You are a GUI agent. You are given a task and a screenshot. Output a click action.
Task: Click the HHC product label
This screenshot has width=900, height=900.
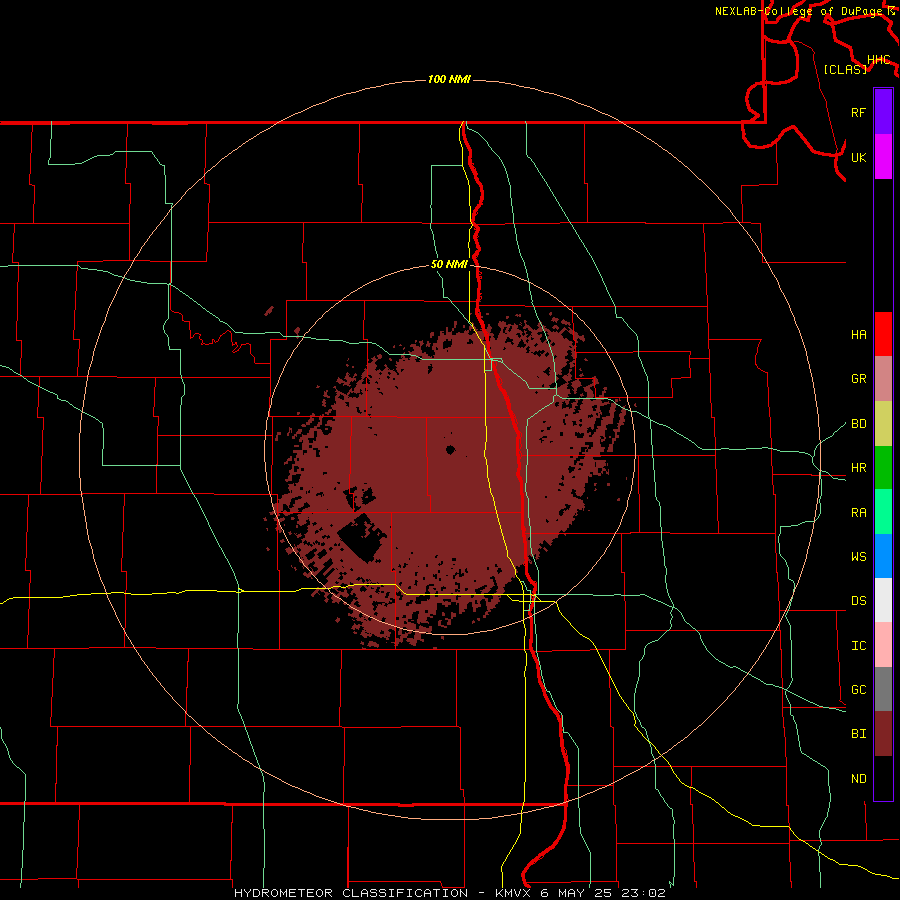click(x=878, y=59)
